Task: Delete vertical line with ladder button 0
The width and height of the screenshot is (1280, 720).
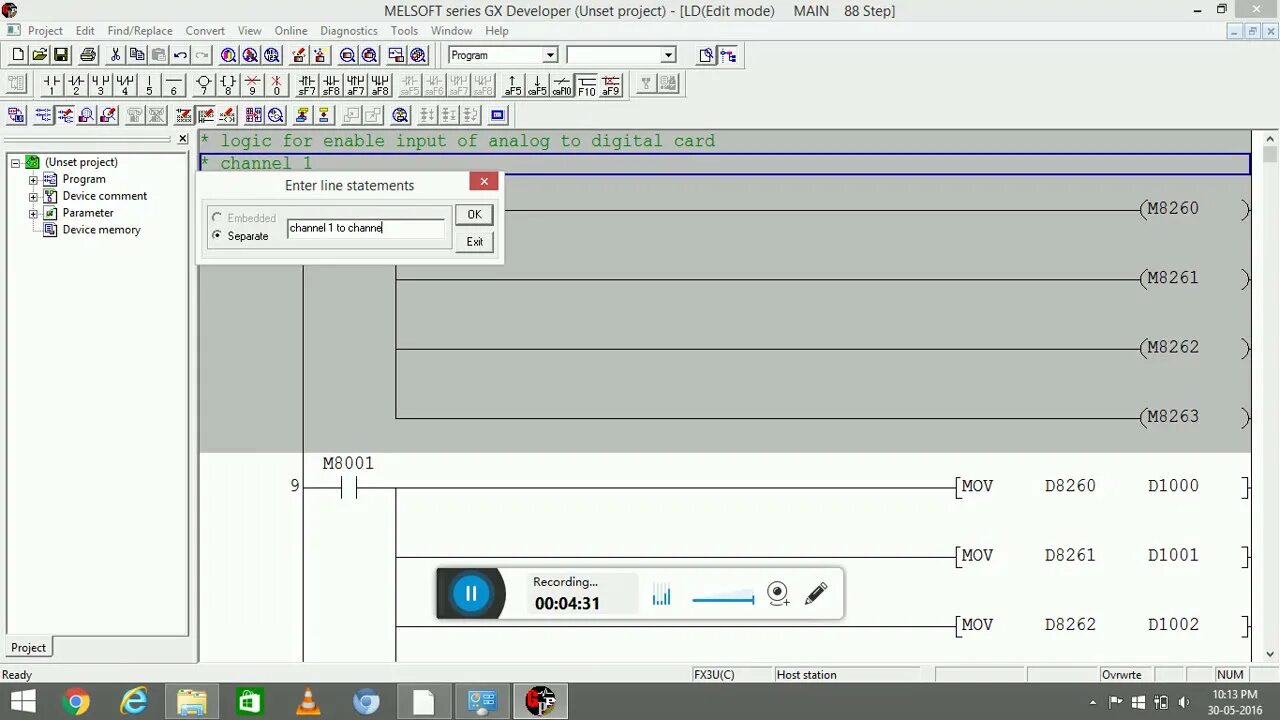Action: [x=277, y=85]
